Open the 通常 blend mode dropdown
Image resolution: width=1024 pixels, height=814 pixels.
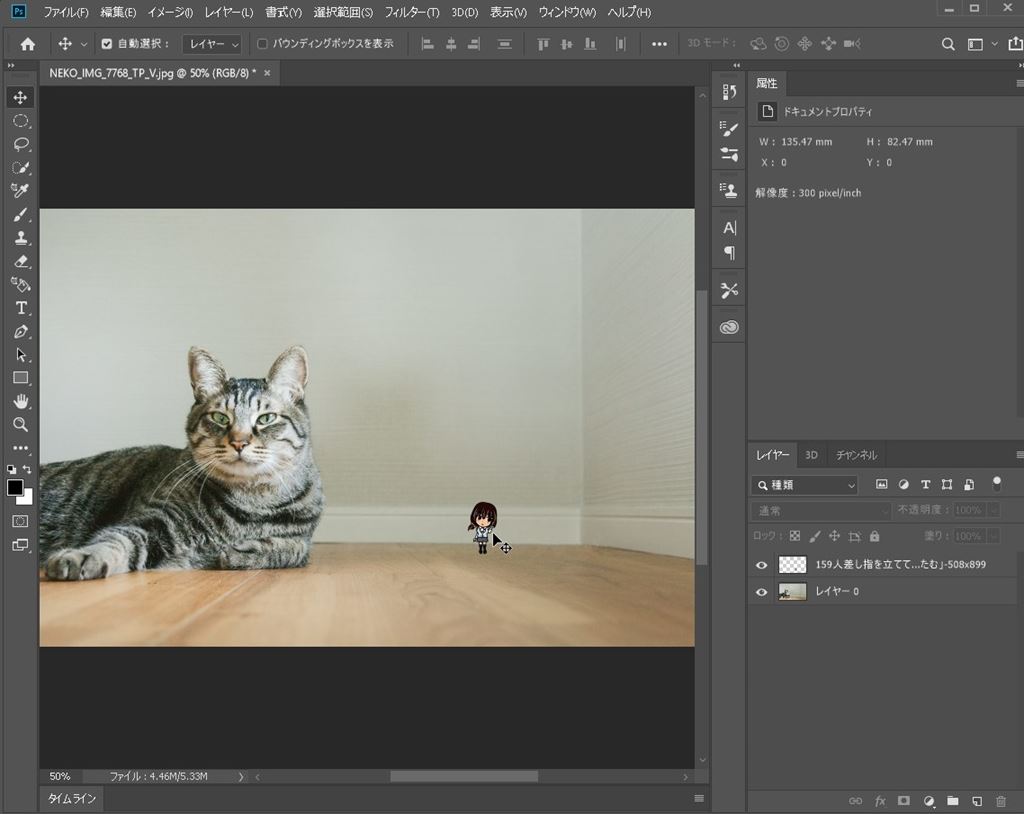818,510
